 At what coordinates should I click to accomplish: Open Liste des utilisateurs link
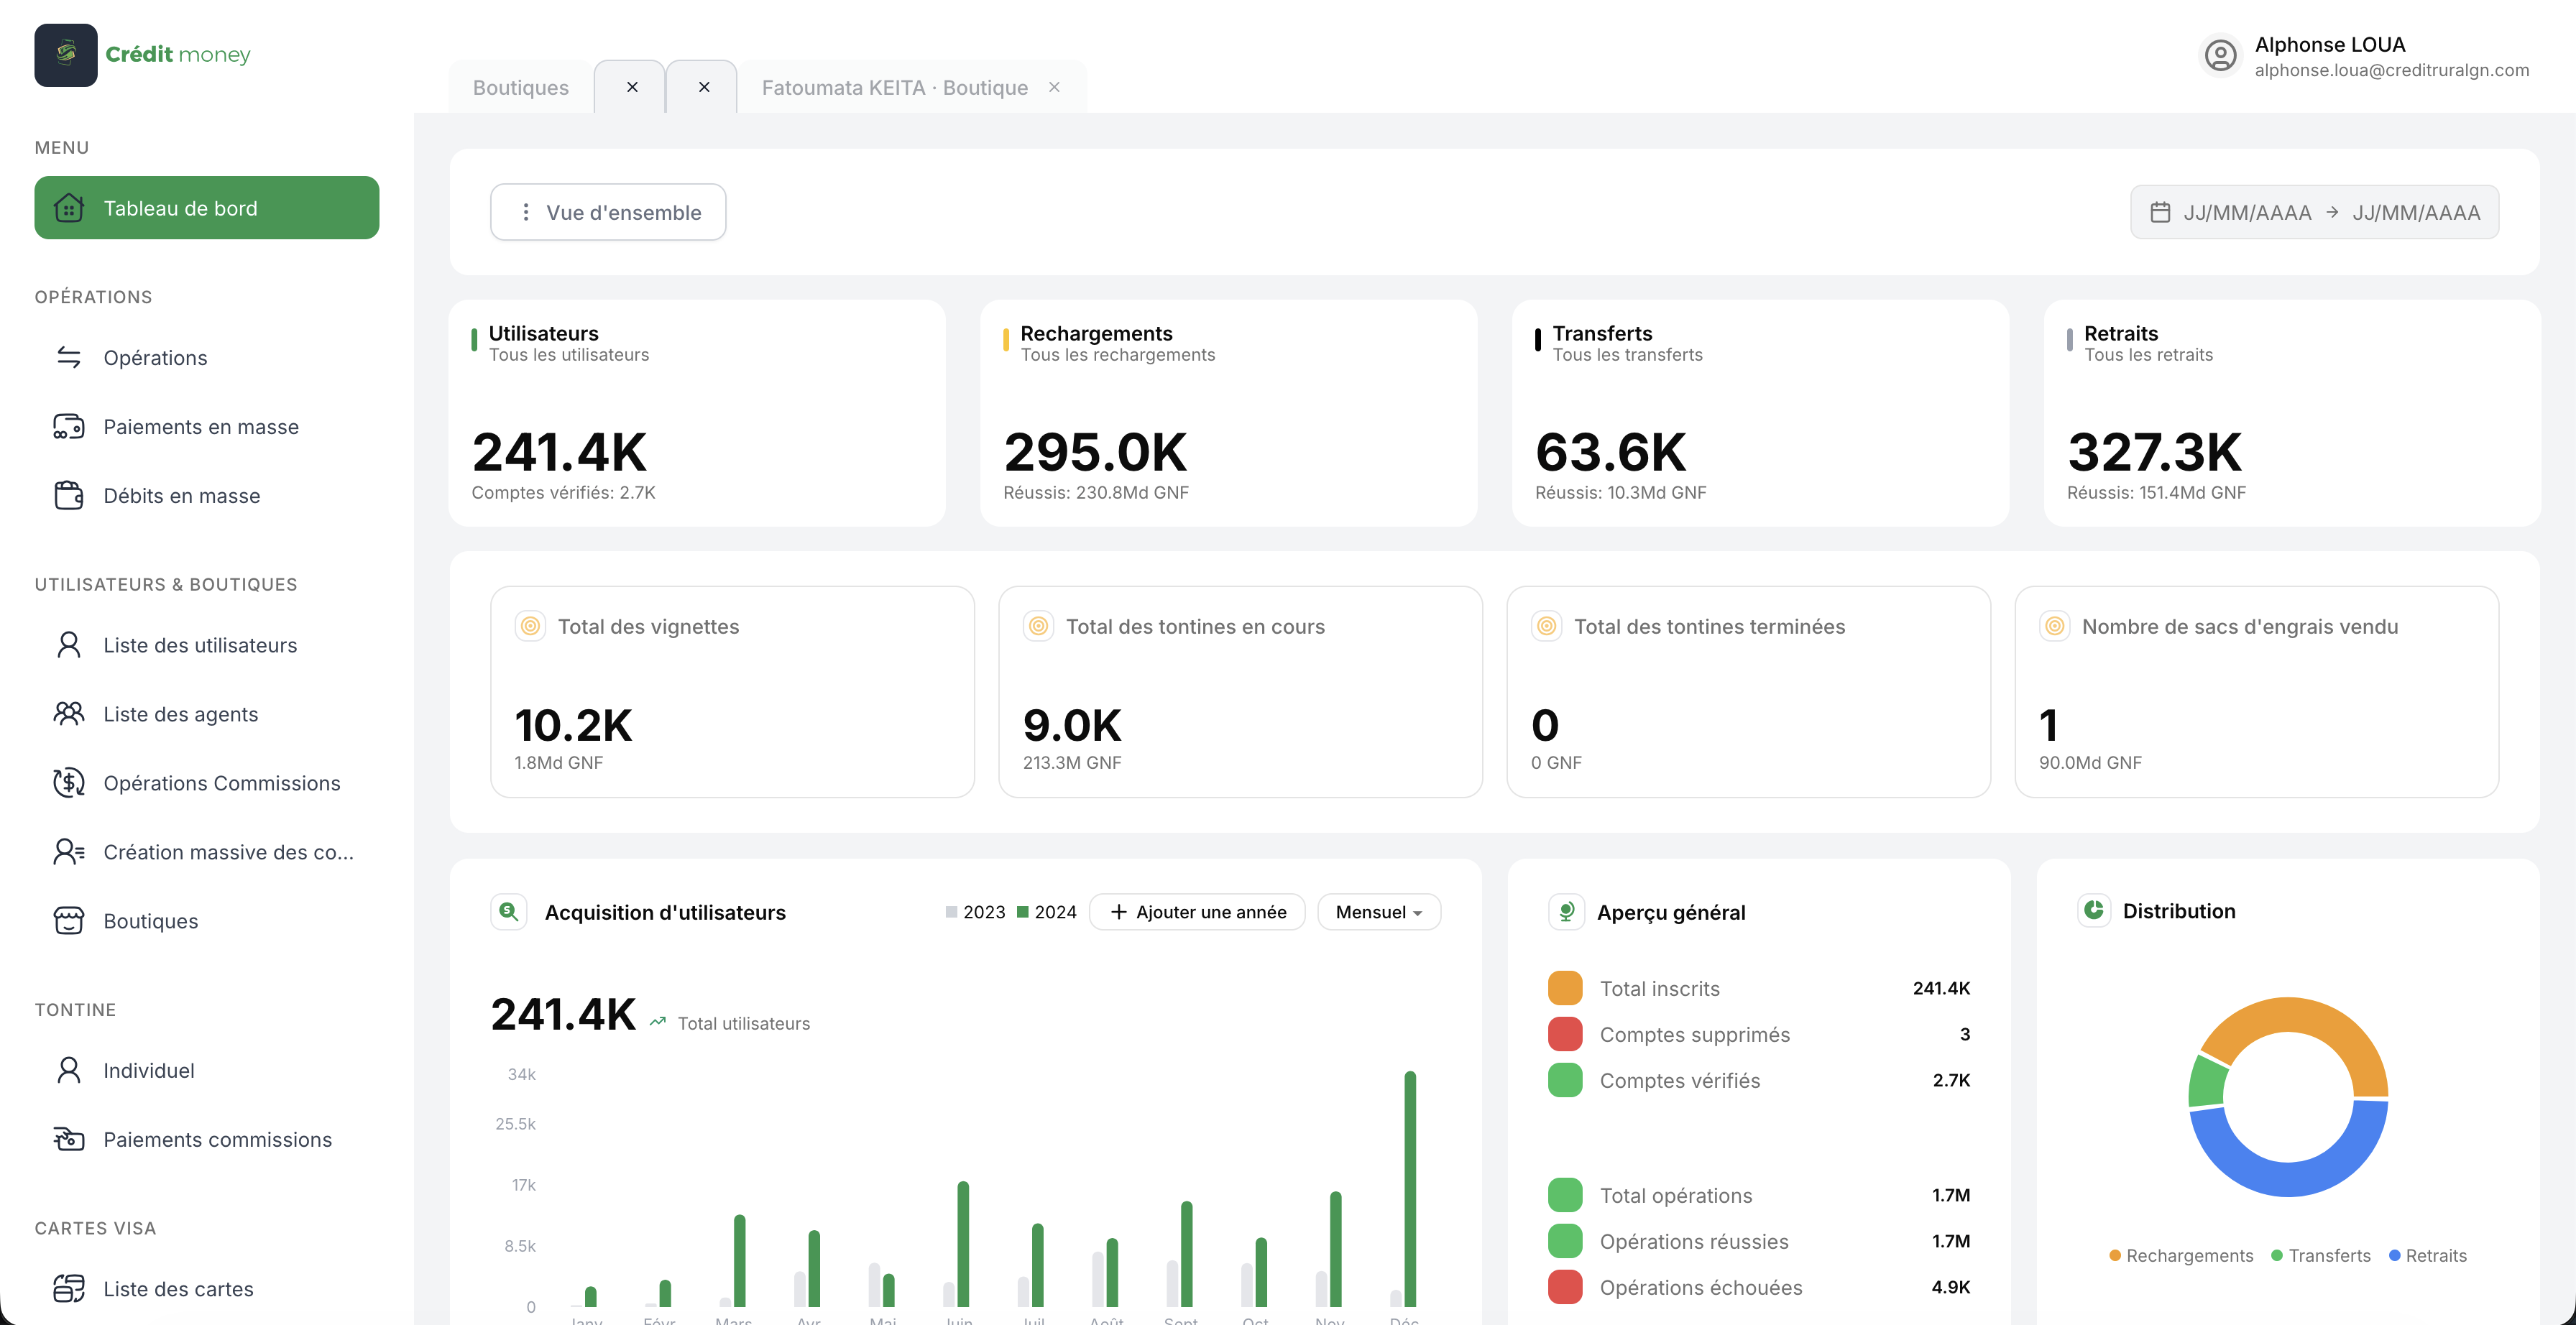point(207,645)
